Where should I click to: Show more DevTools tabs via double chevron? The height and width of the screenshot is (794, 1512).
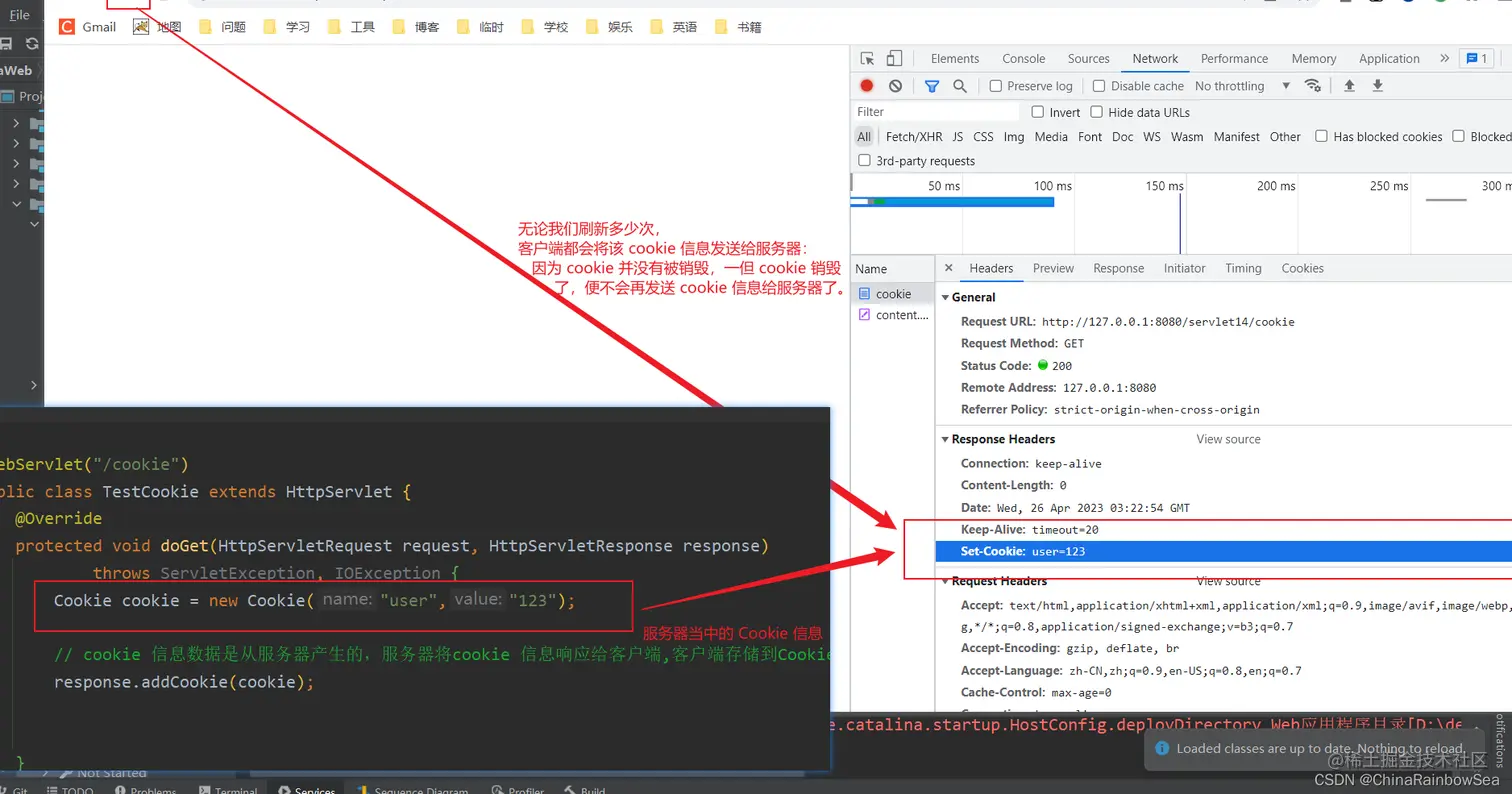1444,59
